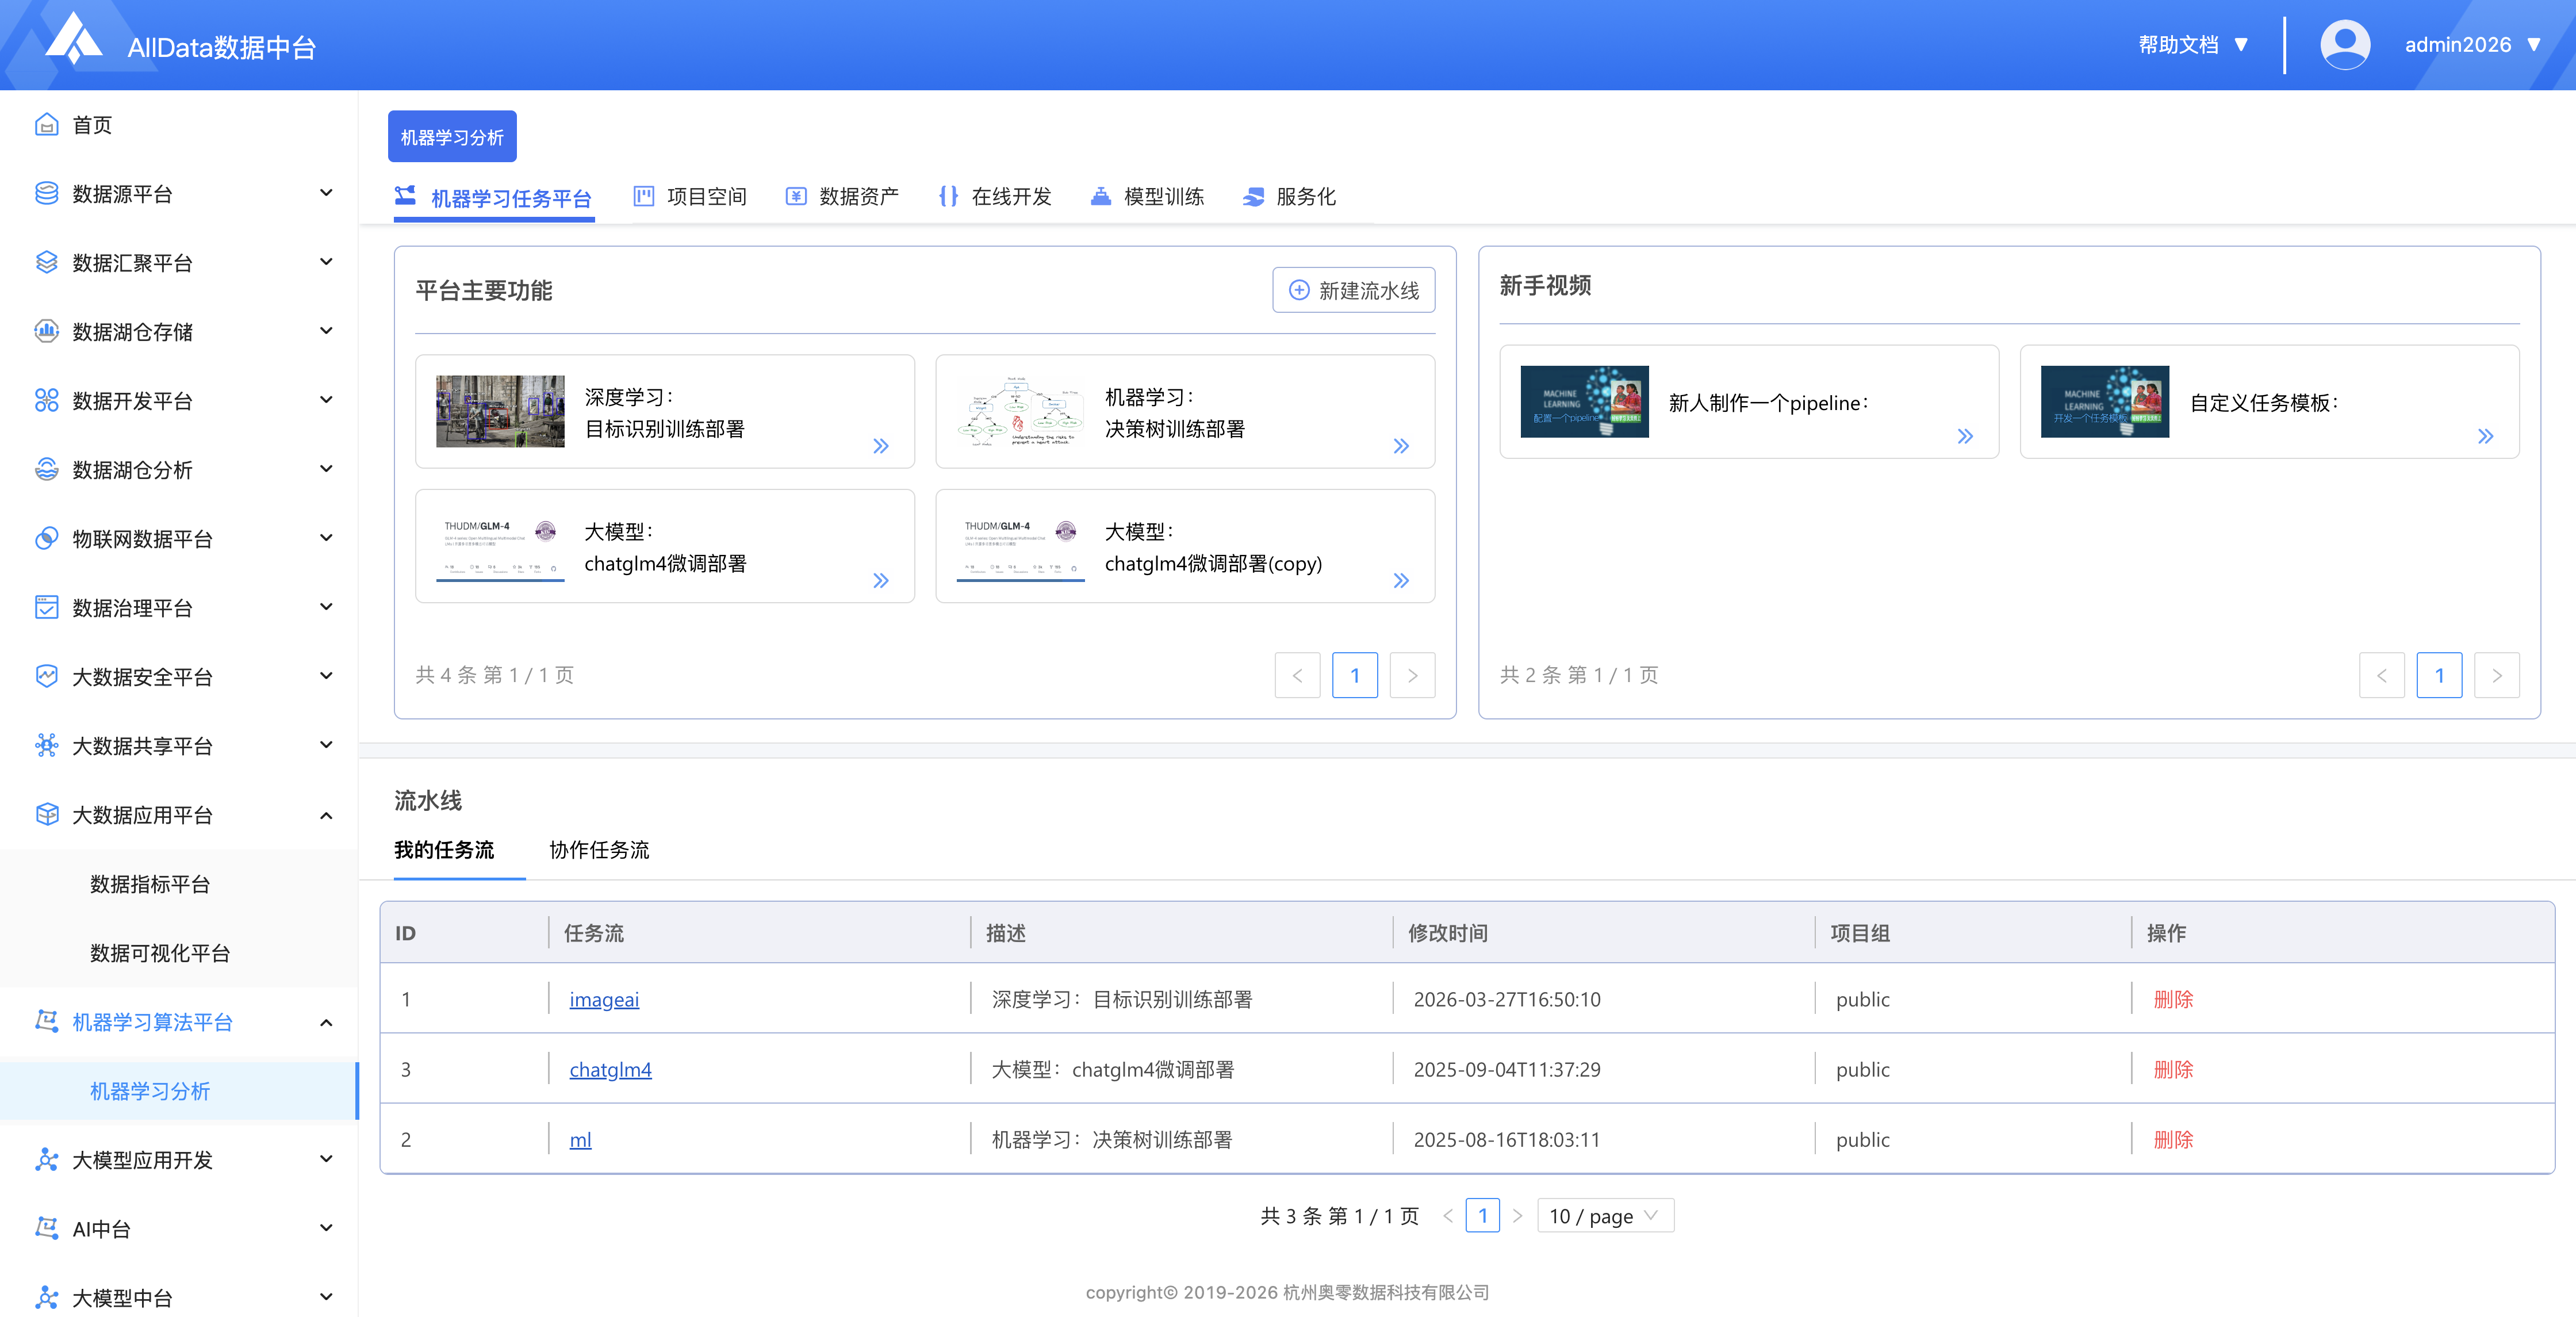Click the 数据开发平台 grid icon
This screenshot has height=1317, width=2576.
tap(46, 400)
